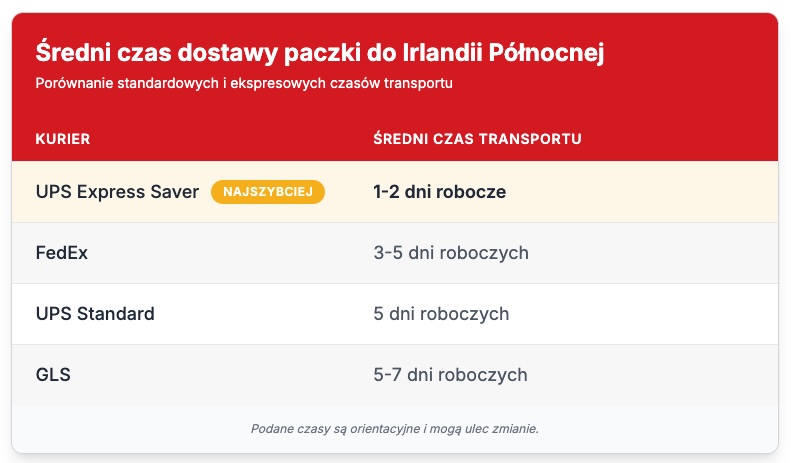Click the NAJSZYBCIEJ badge
Viewport: 791px width, 463px height.
268,191
